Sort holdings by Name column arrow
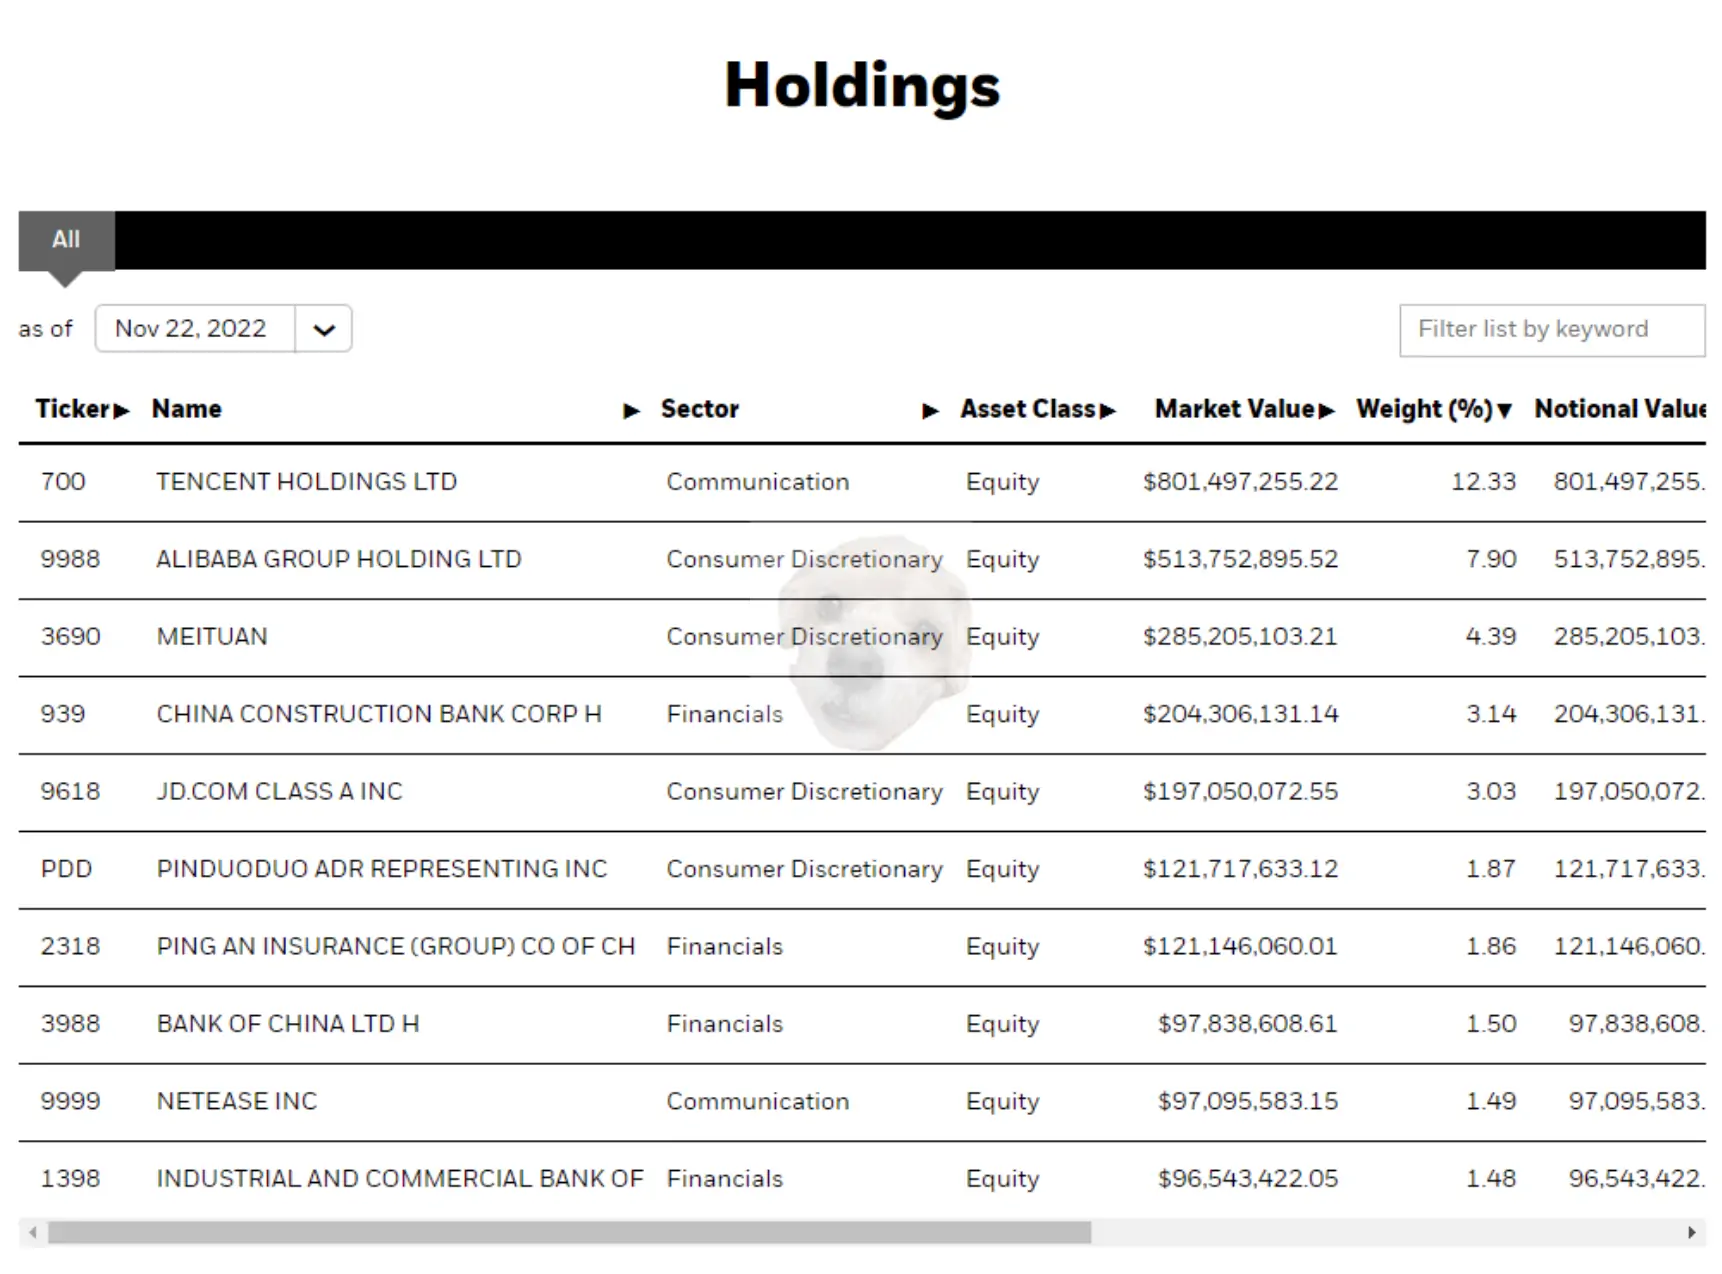1722x1274 pixels. 632,410
